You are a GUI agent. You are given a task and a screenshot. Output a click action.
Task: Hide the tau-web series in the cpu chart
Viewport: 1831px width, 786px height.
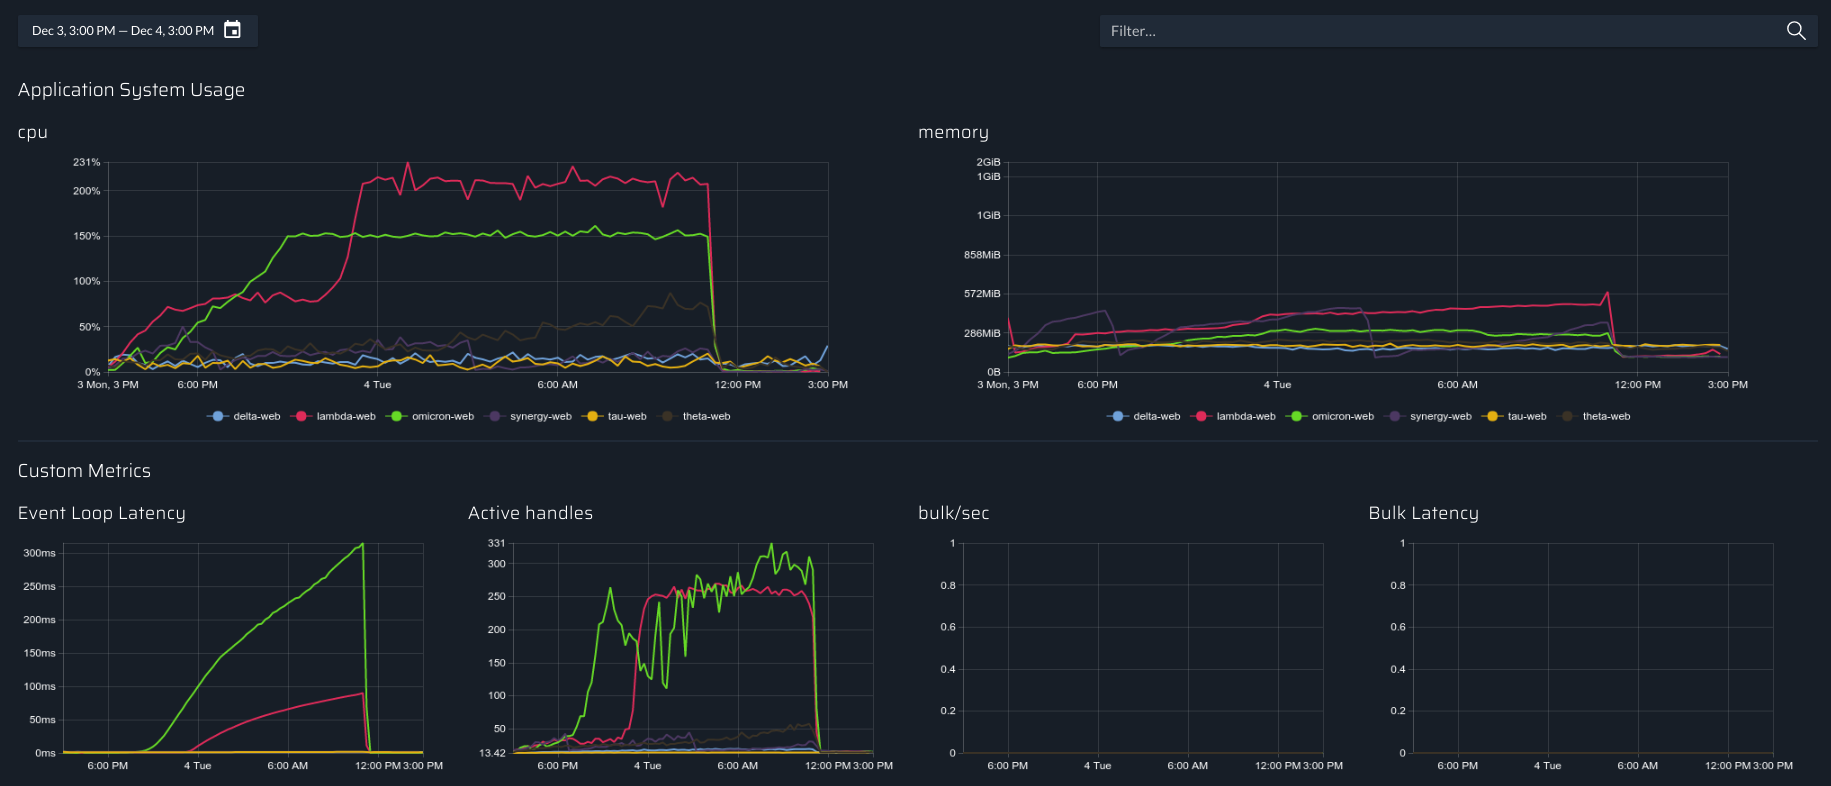[627, 416]
